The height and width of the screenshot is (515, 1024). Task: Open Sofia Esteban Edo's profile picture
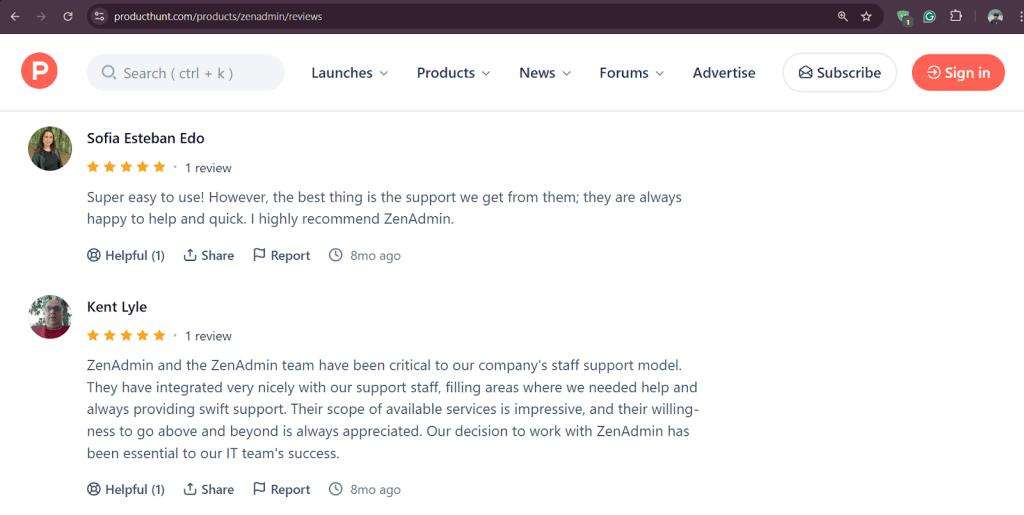coord(50,148)
